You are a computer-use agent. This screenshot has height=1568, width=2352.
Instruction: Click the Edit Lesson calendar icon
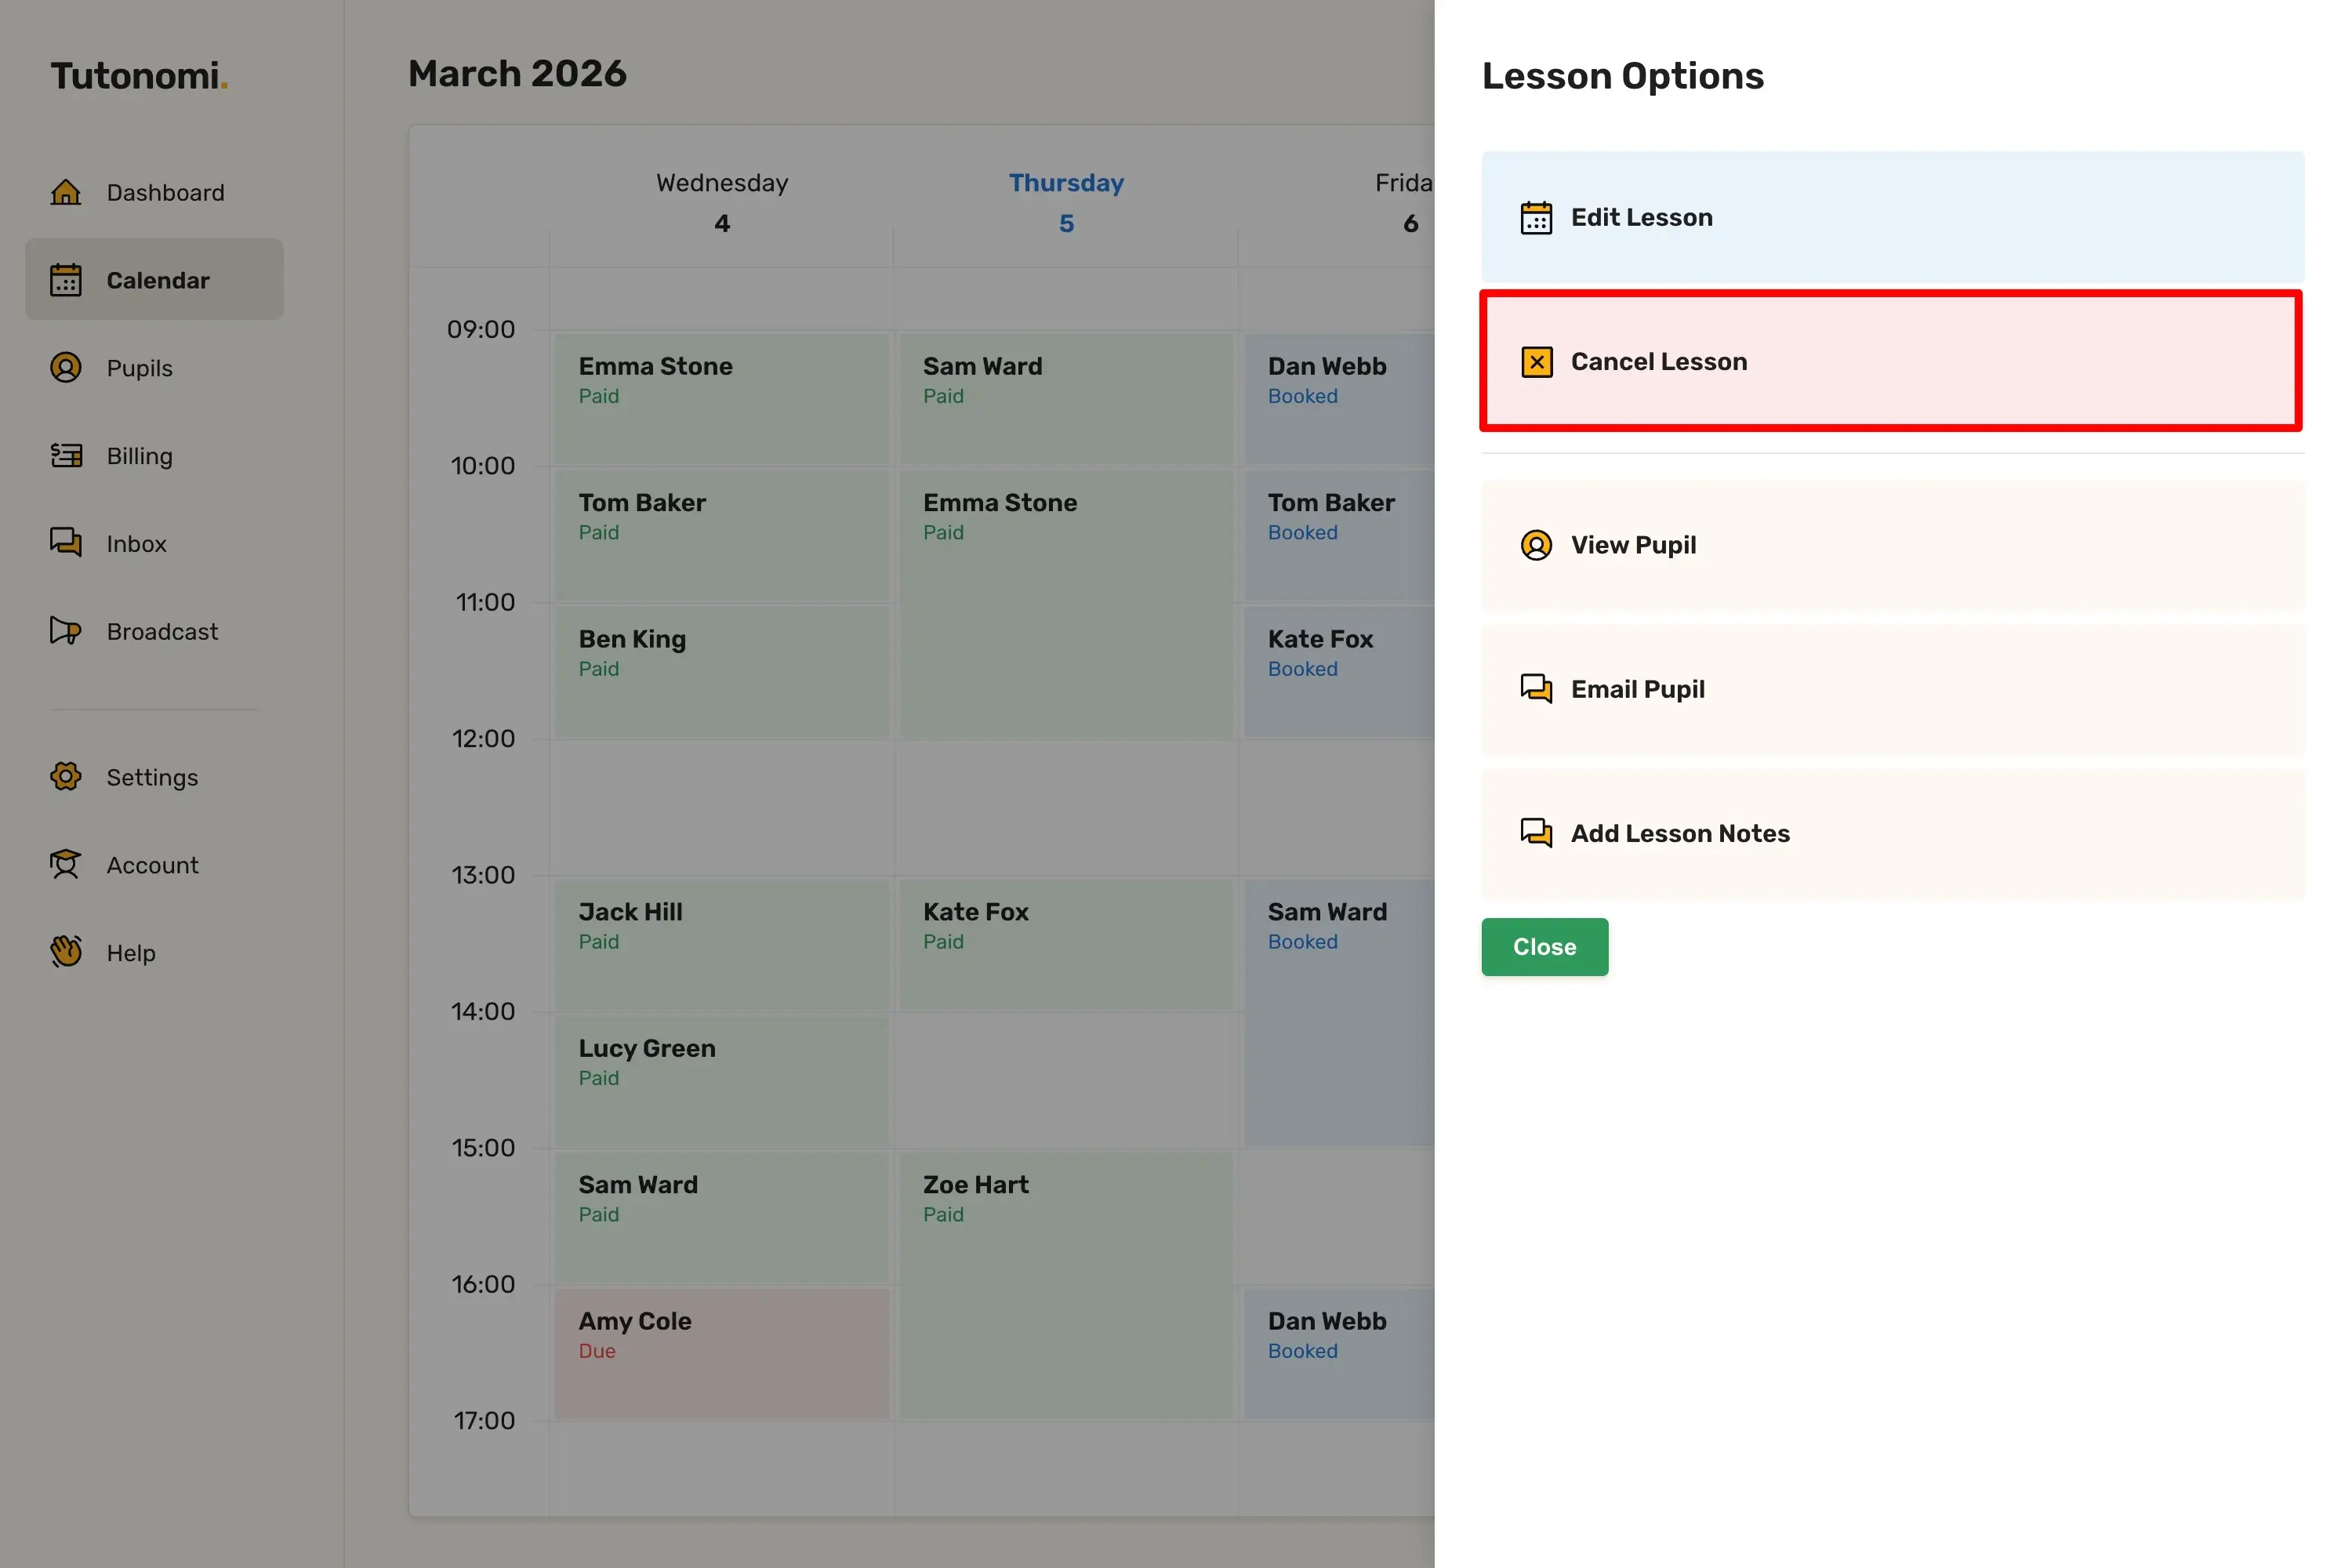click(1536, 218)
